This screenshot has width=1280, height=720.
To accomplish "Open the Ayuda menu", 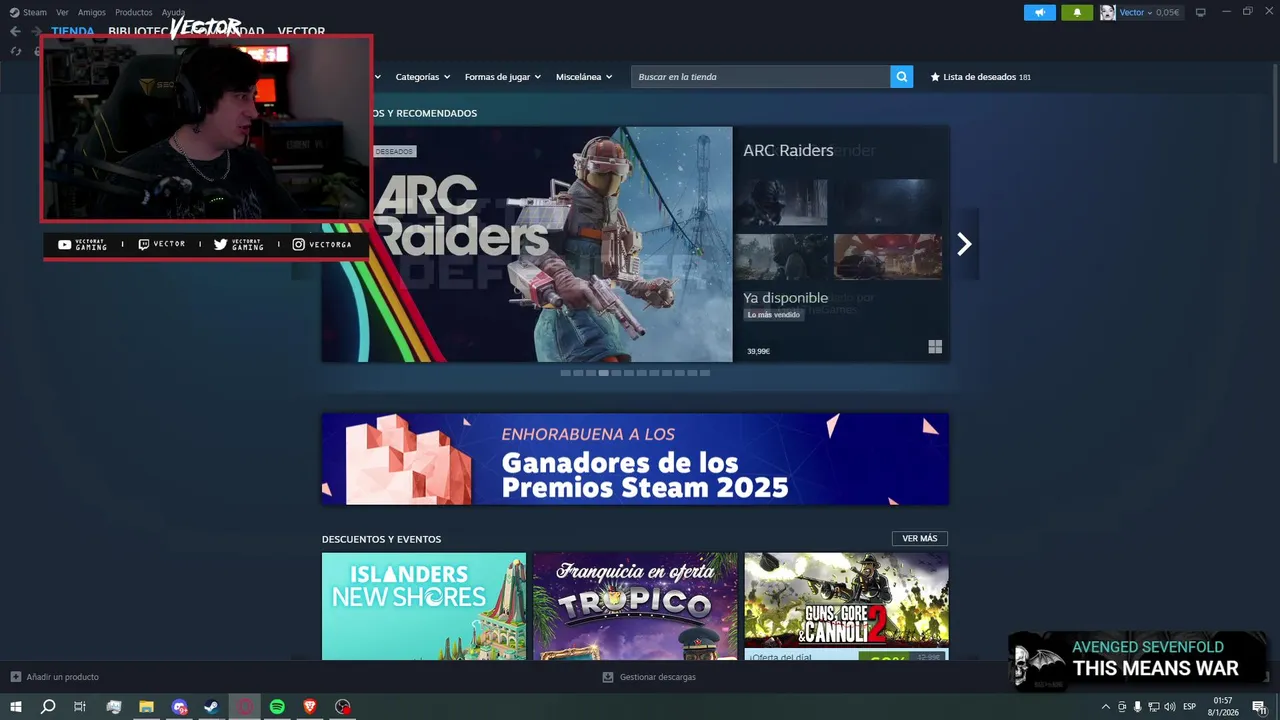I will (x=173, y=13).
